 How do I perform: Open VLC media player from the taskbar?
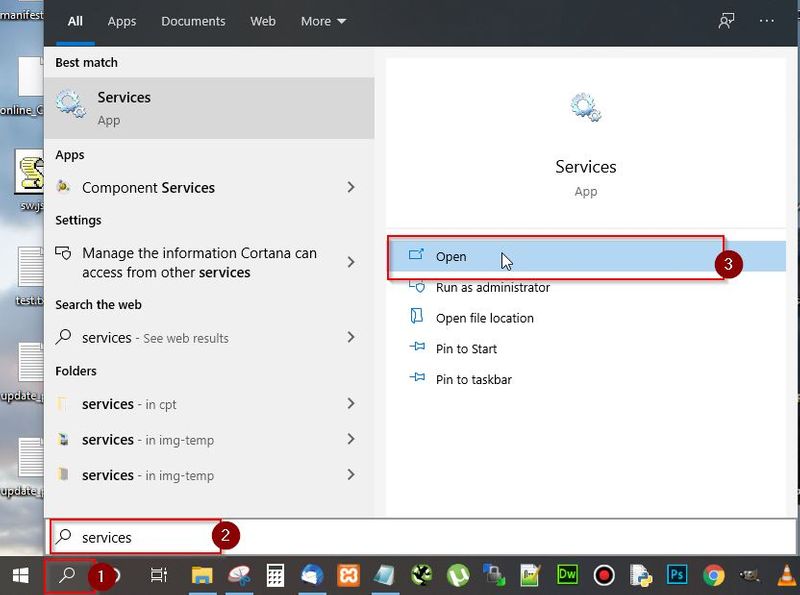[x=788, y=576]
